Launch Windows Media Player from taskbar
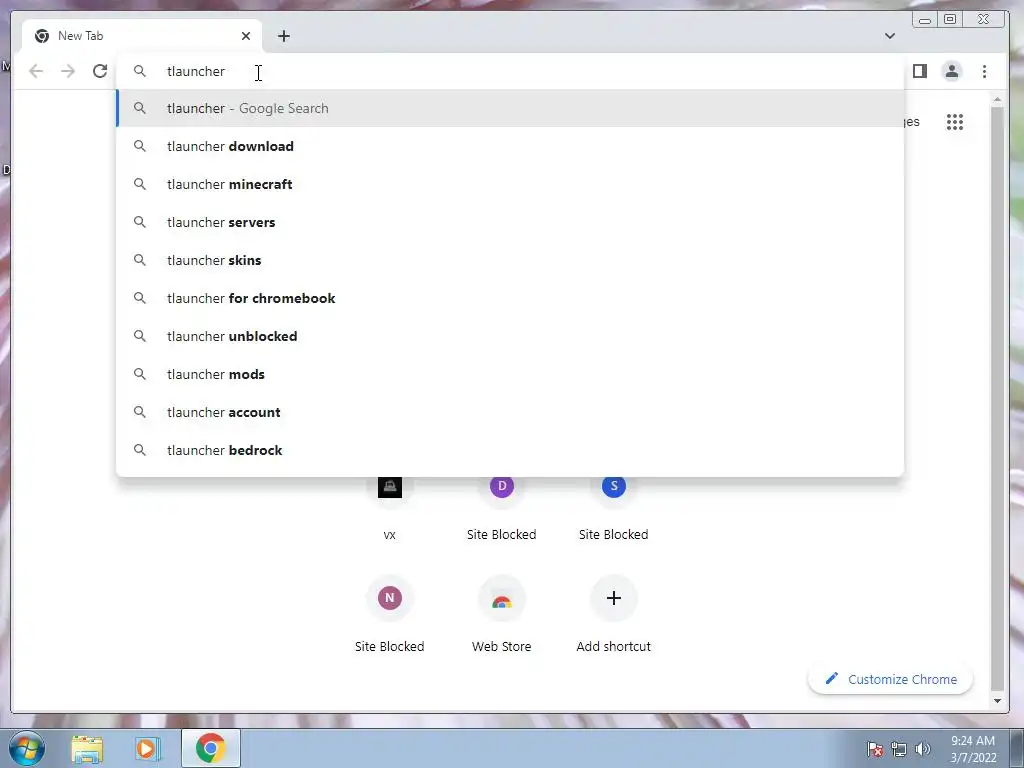This screenshot has height=768, width=1024. pyautogui.click(x=148, y=749)
